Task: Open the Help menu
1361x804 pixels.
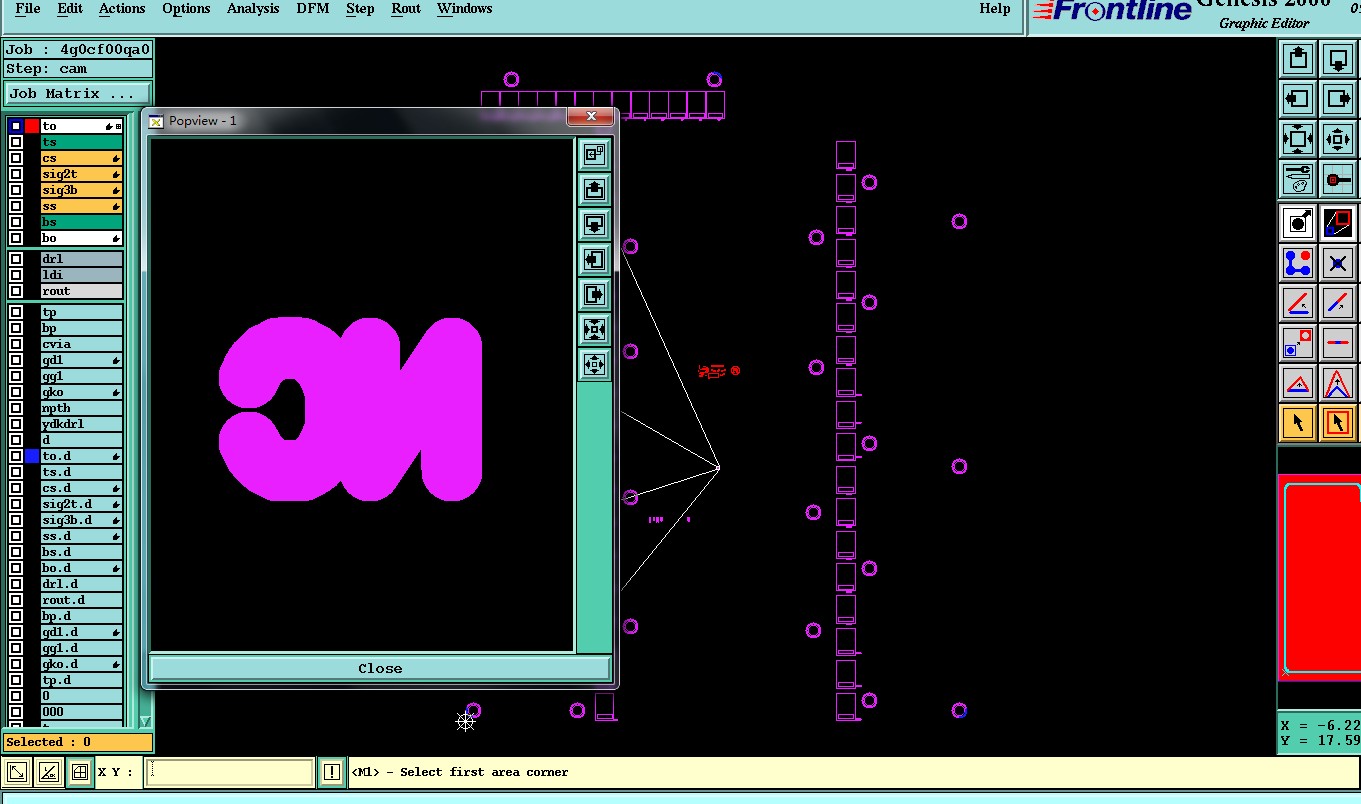Action: point(995,9)
